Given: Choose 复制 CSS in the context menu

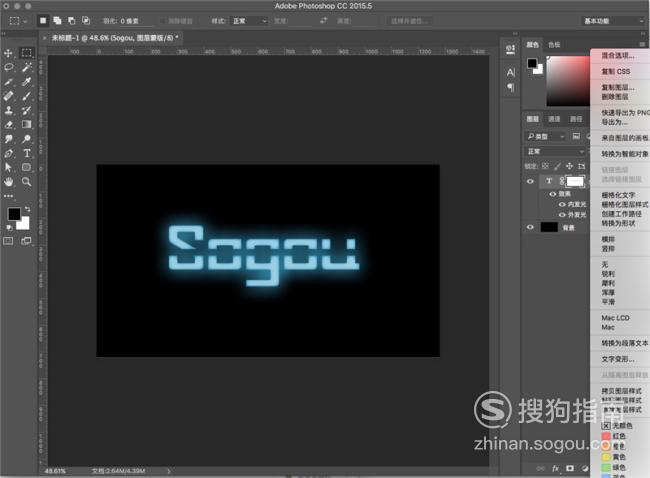Looking at the screenshot, I should pyautogui.click(x=616, y=71).
